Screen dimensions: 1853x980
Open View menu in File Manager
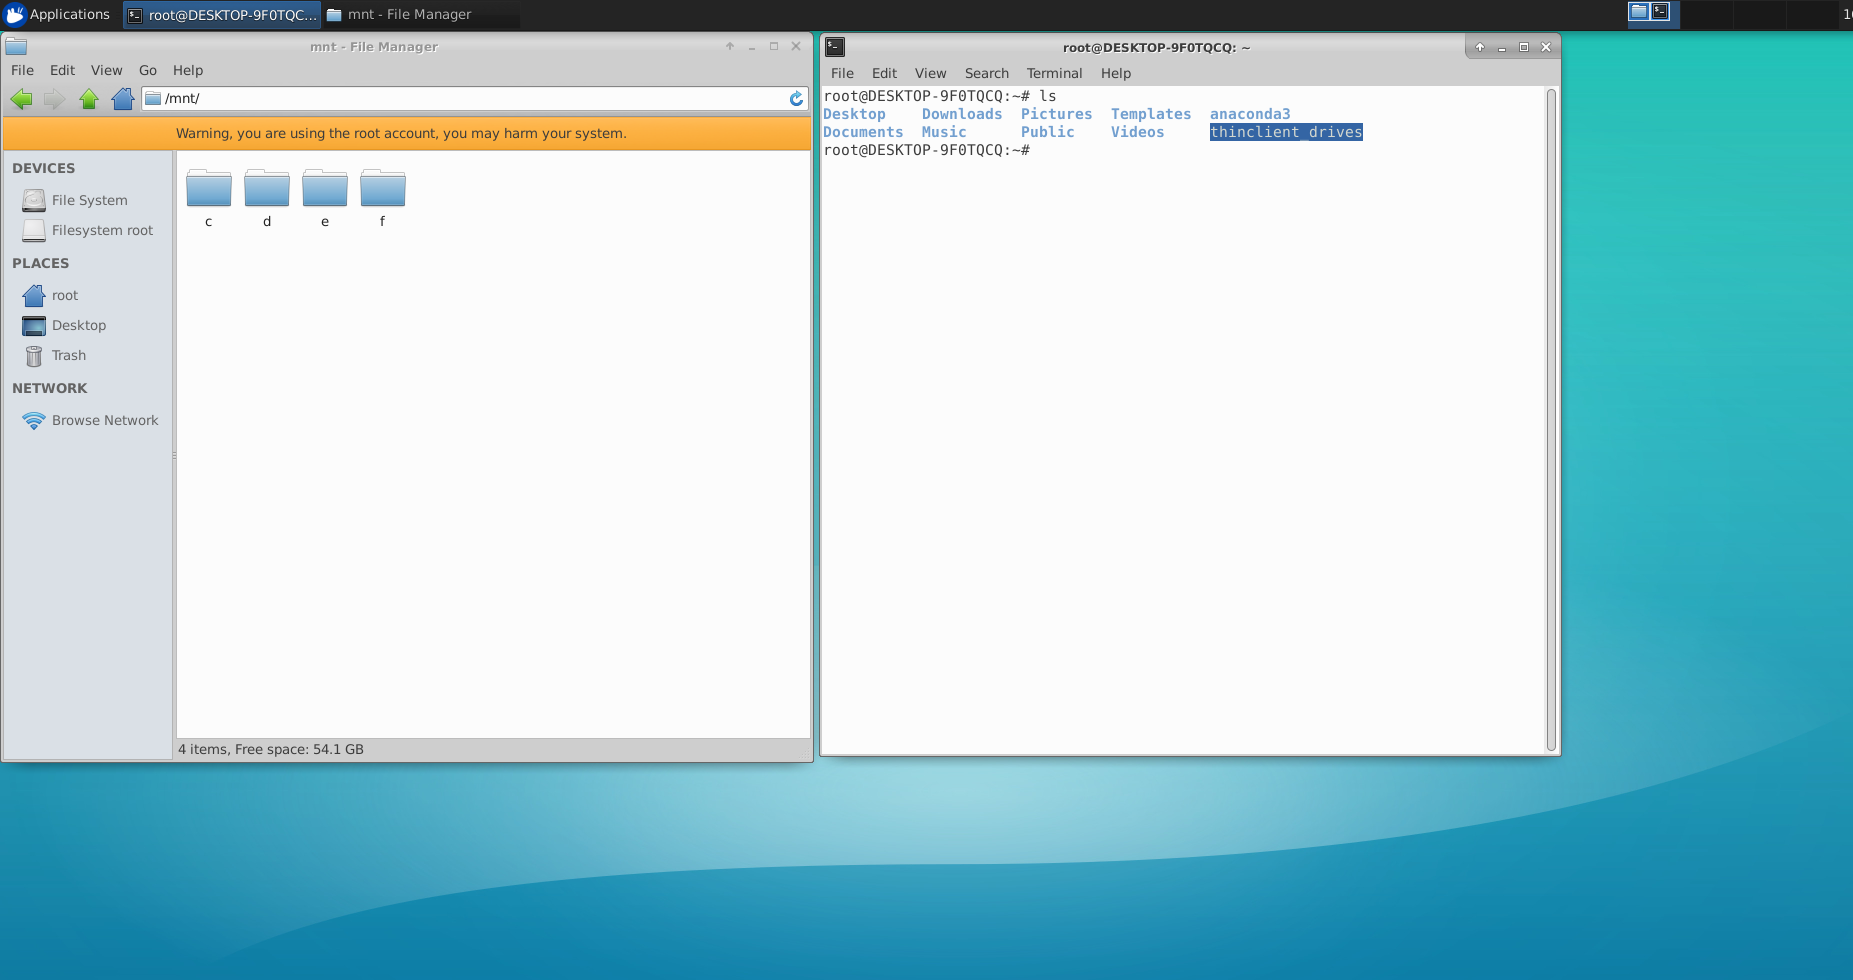pos(106,70)
